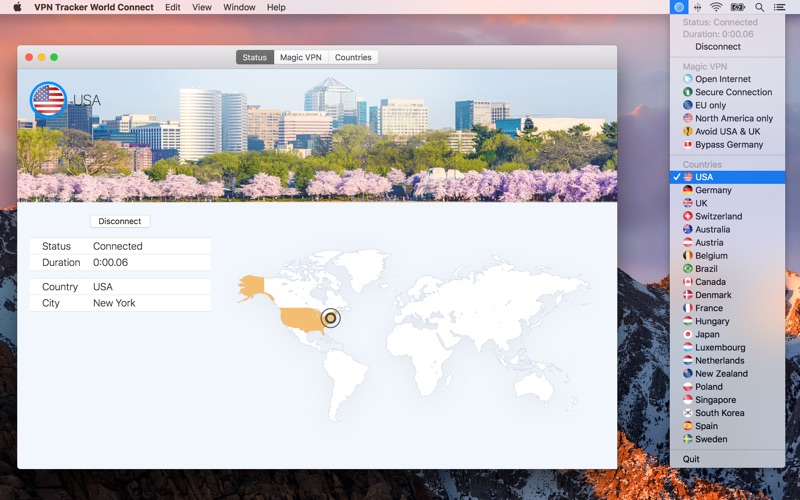Open the Edit menu
This screenshot has width=800, height=500.
pyautogui.click(x=172, y=7)
